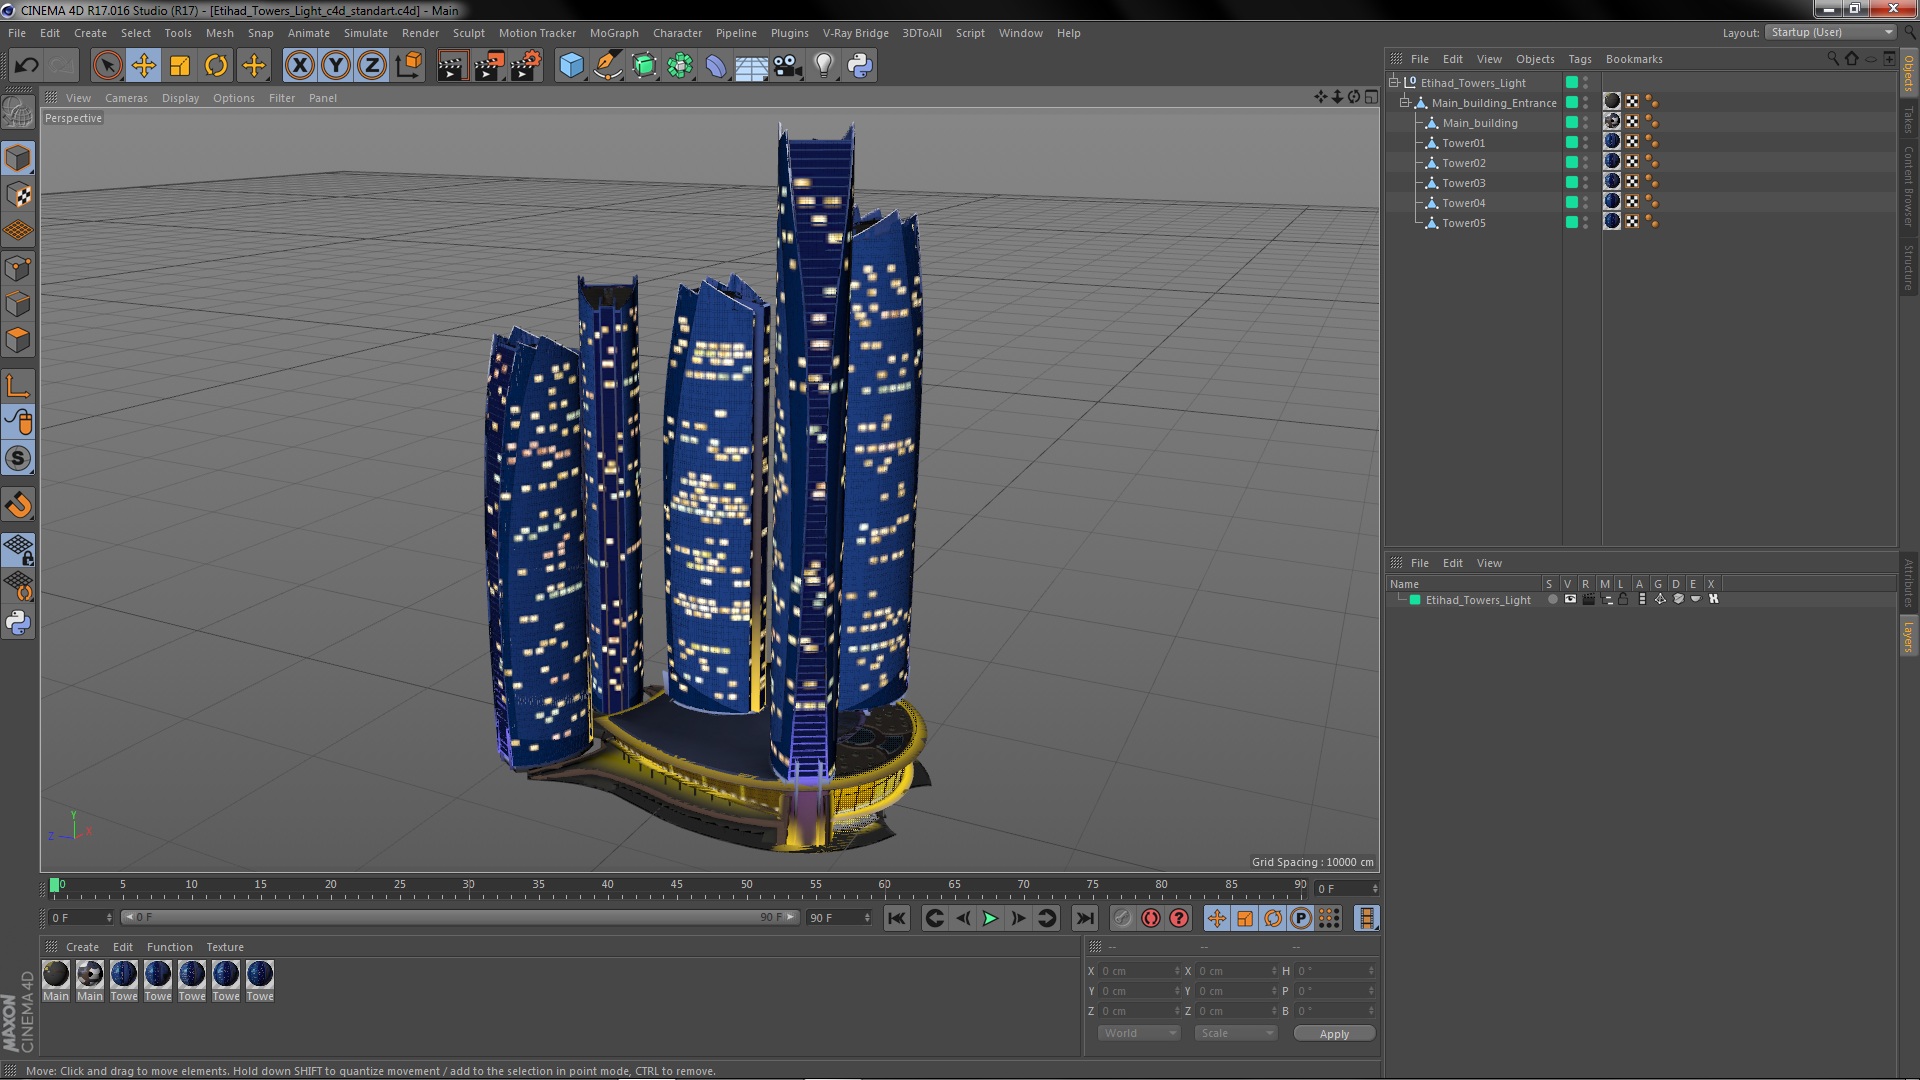Open the Structure side tab

(1908, 267)
